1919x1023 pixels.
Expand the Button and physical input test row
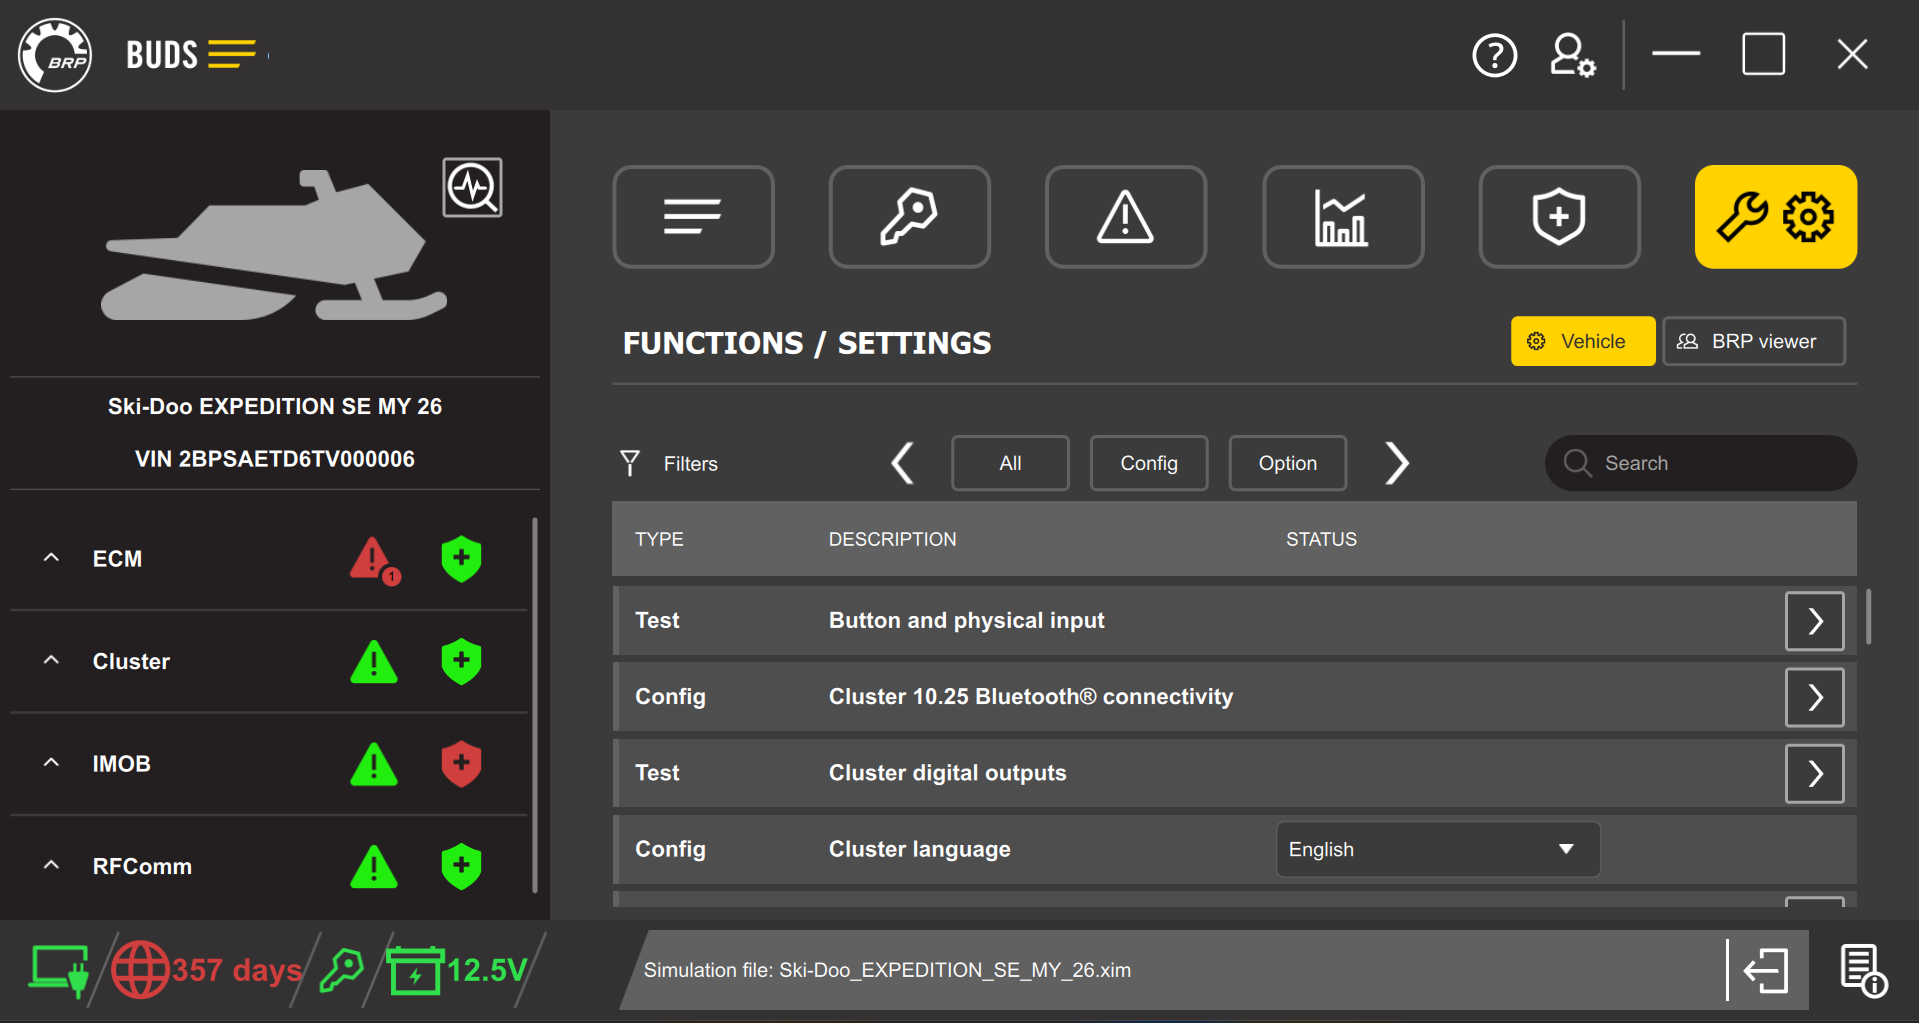1813,620
